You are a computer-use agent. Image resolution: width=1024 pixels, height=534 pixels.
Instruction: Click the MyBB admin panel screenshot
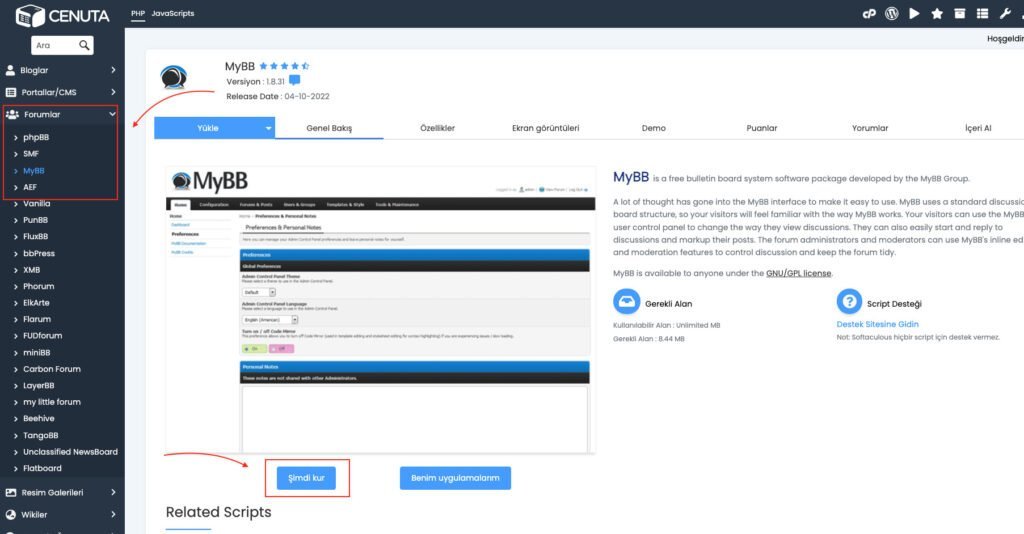[x=381, y=311]
